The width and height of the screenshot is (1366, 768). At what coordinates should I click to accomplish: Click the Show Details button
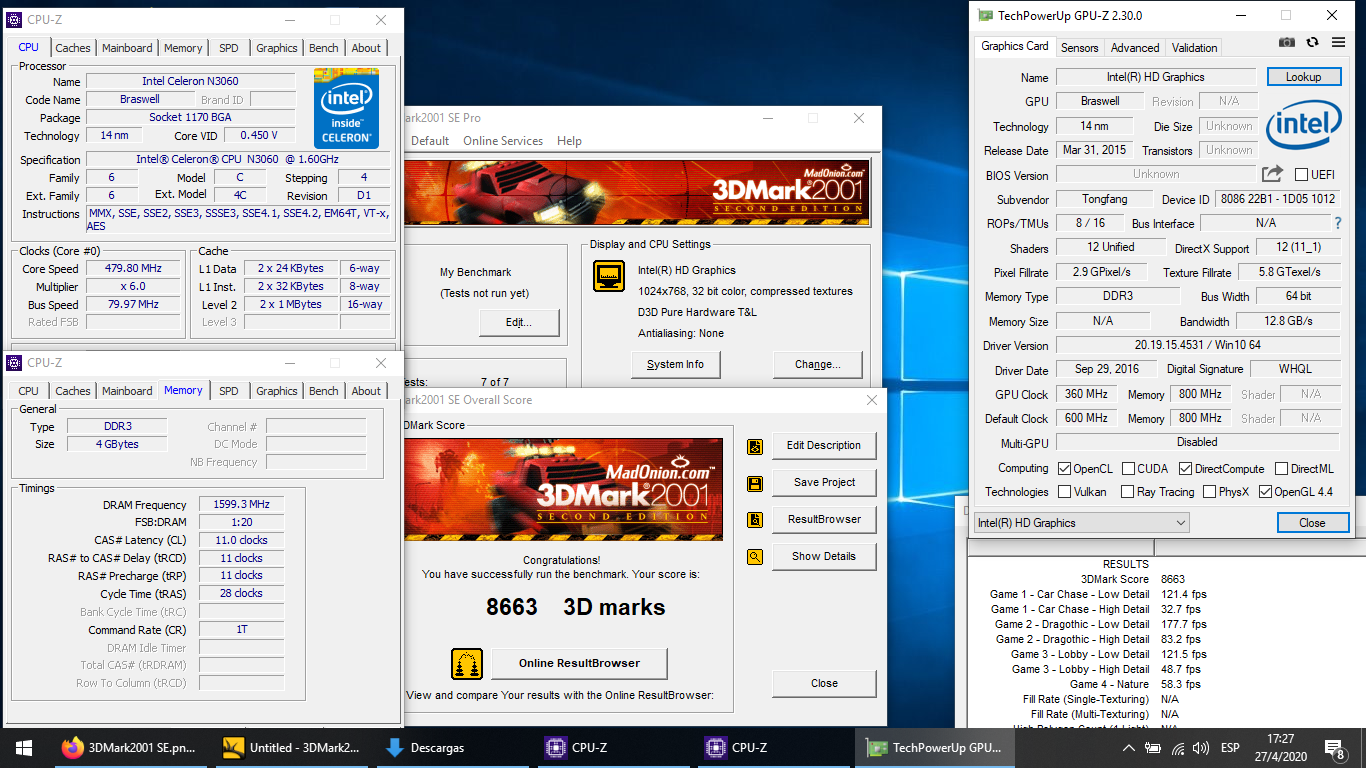[824, 557]
